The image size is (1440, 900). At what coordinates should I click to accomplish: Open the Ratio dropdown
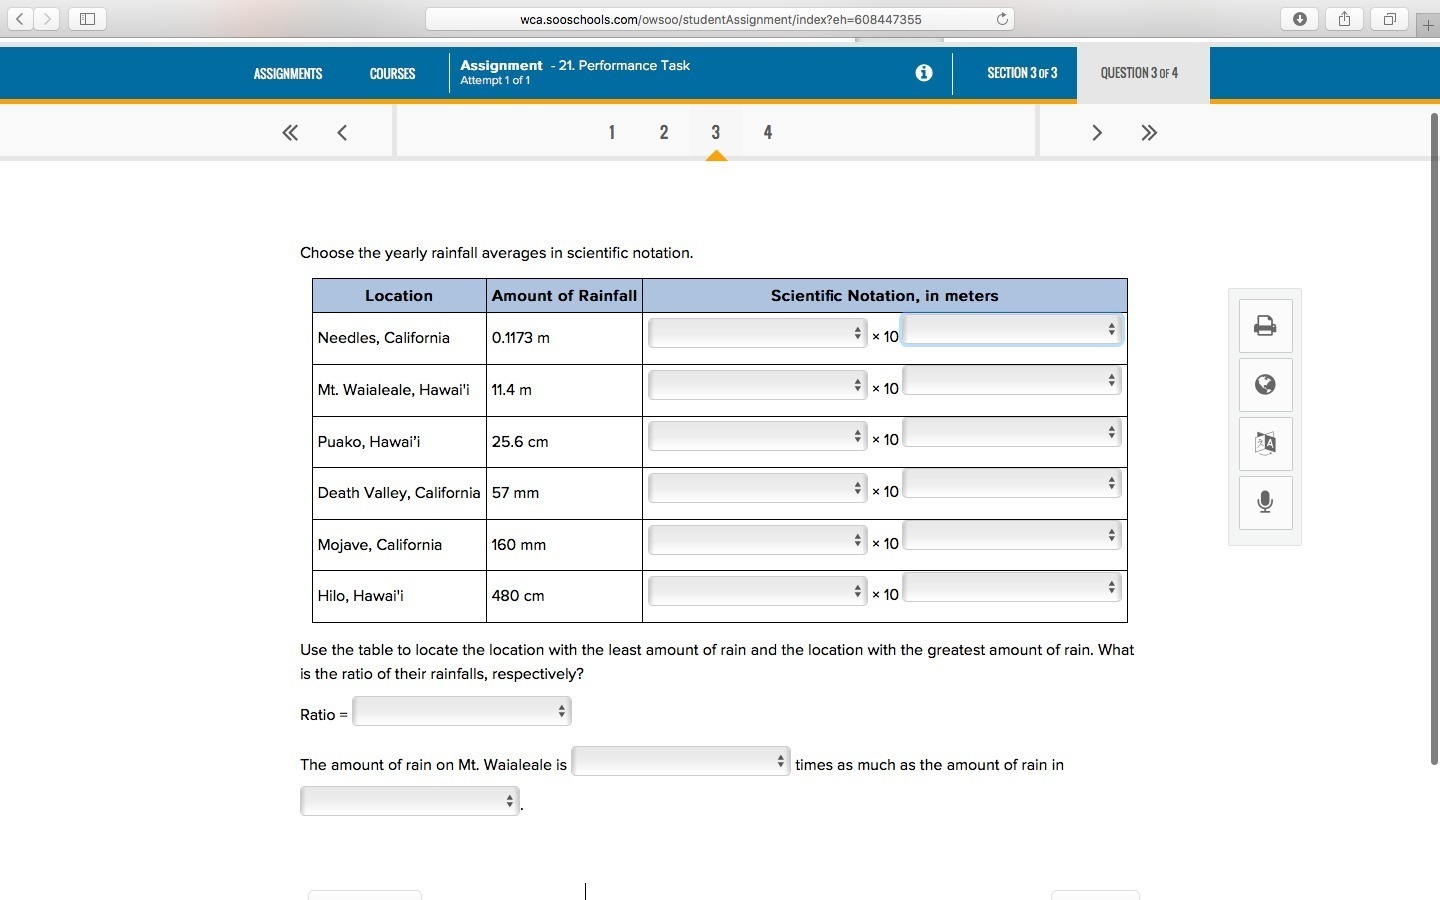click(461, 711)
